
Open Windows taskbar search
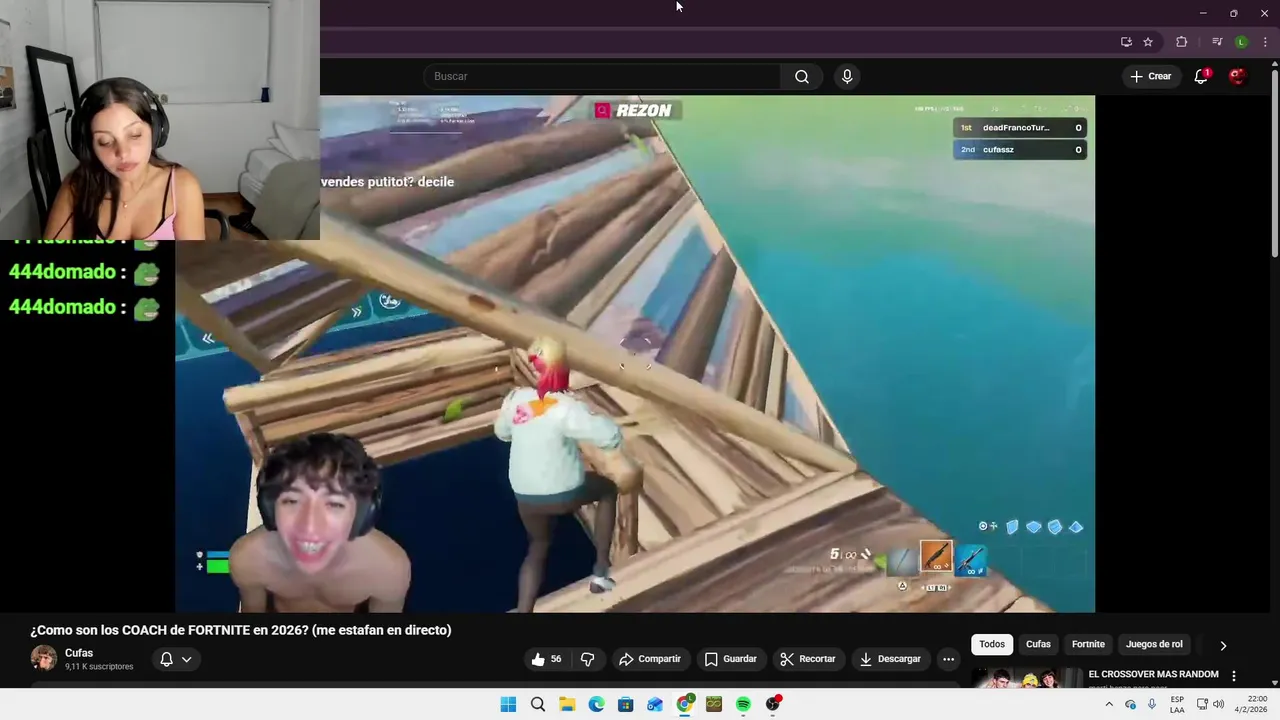click(538, 704)
